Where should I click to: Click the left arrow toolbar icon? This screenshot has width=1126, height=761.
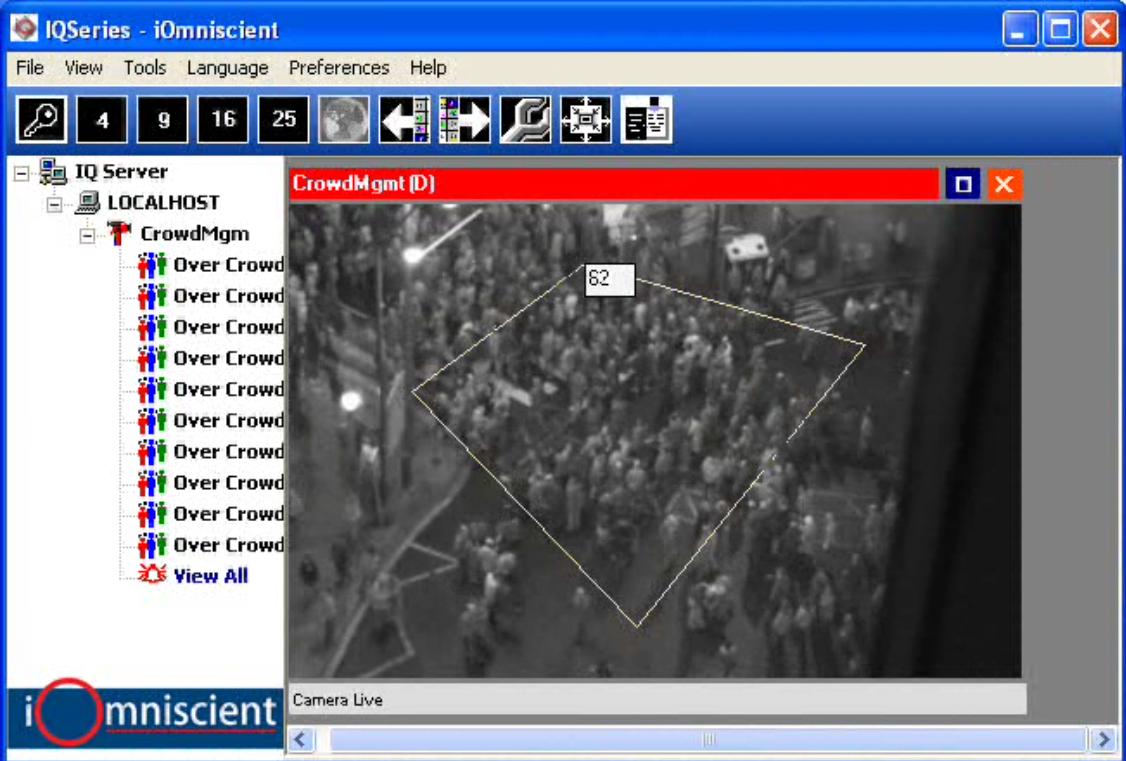pos(404,120)
